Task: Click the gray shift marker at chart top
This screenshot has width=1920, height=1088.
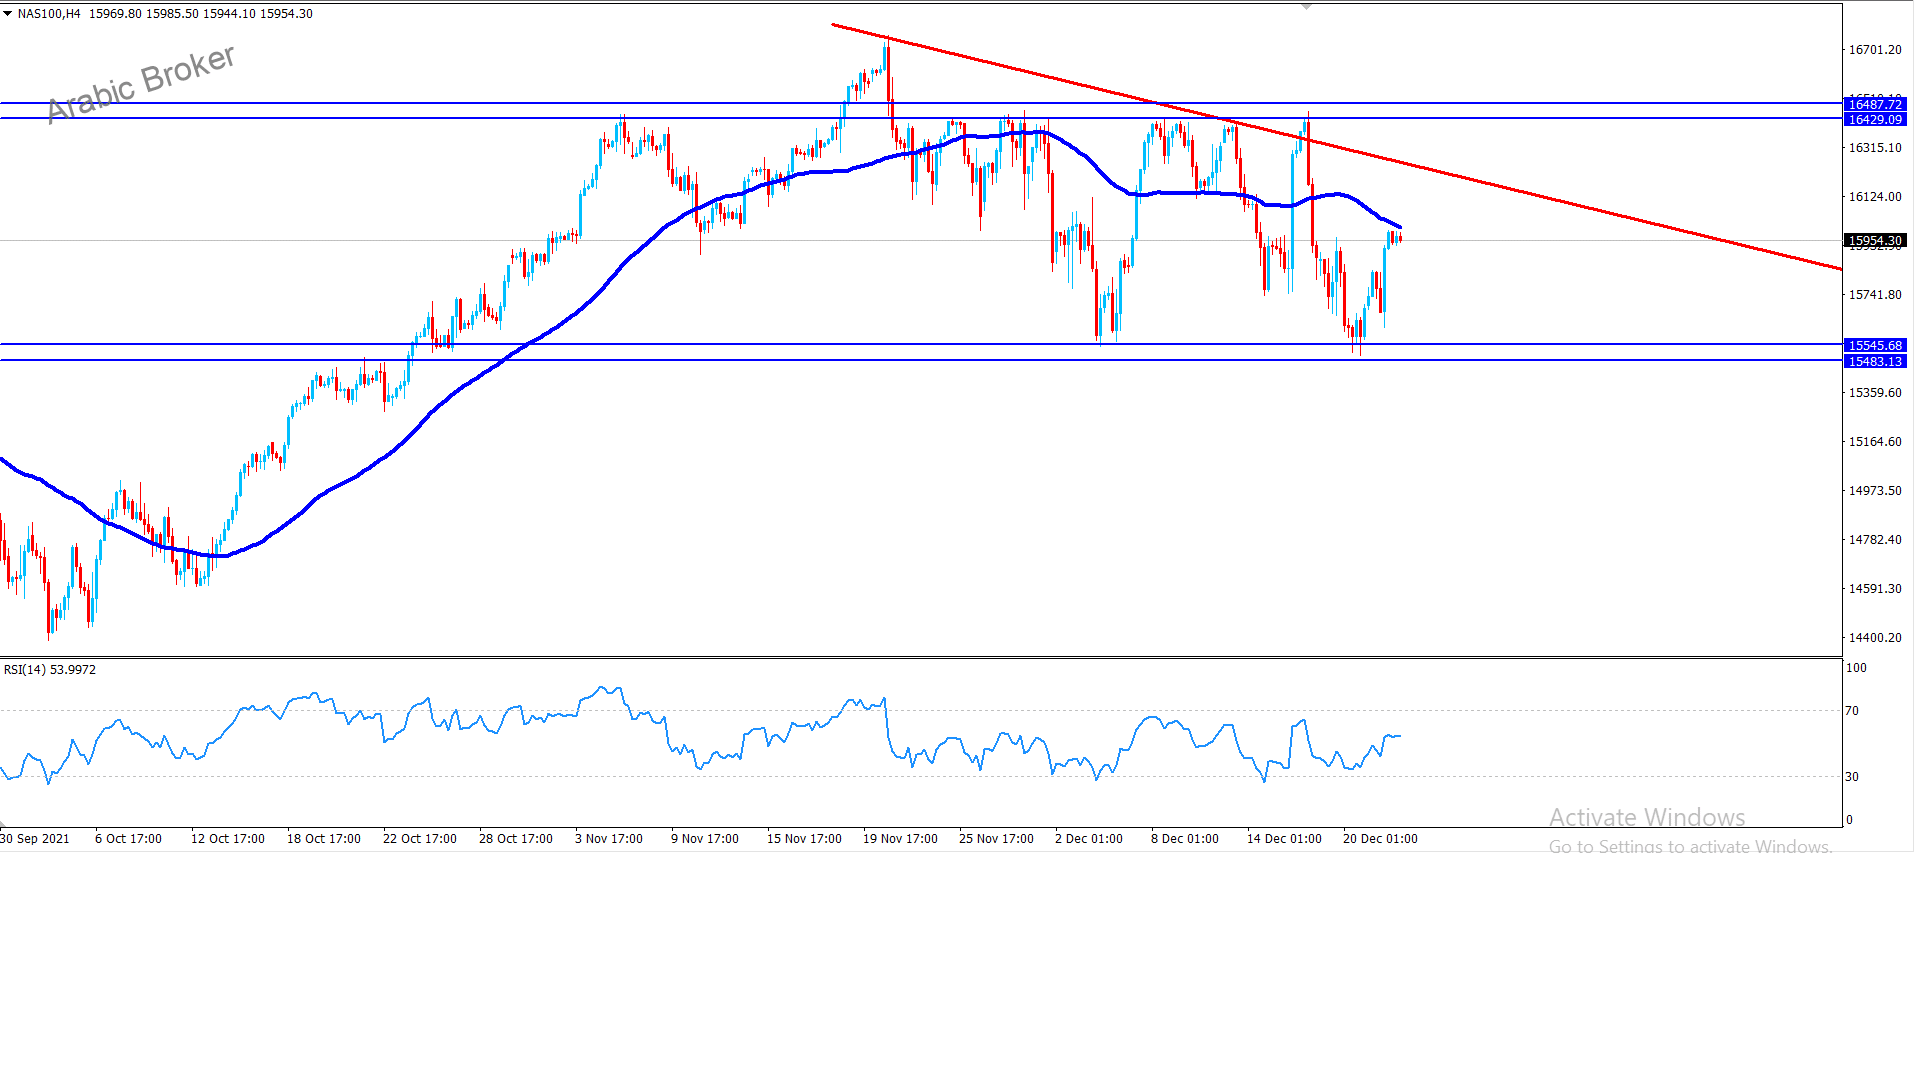Action: point(1306,6)
